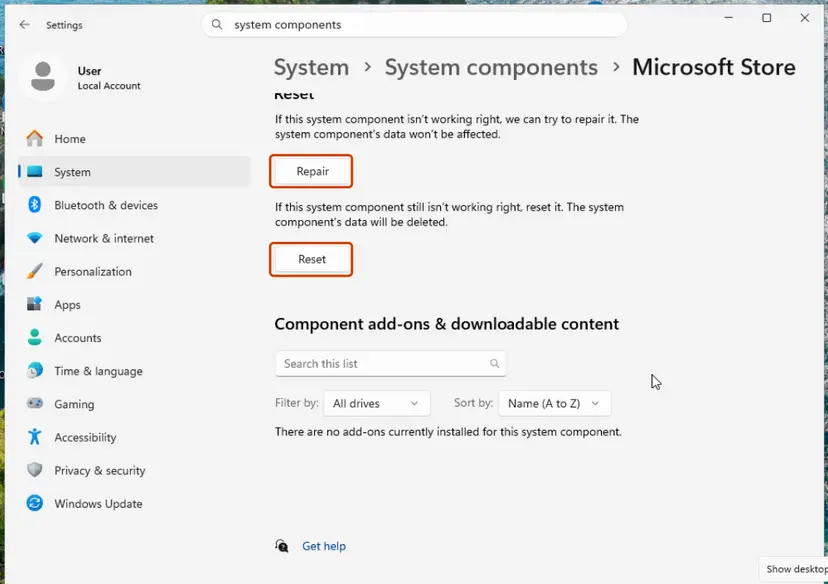Click Component add-ons & downloadable content heading
Screen dimensions: 828x584
coord(447,324)
